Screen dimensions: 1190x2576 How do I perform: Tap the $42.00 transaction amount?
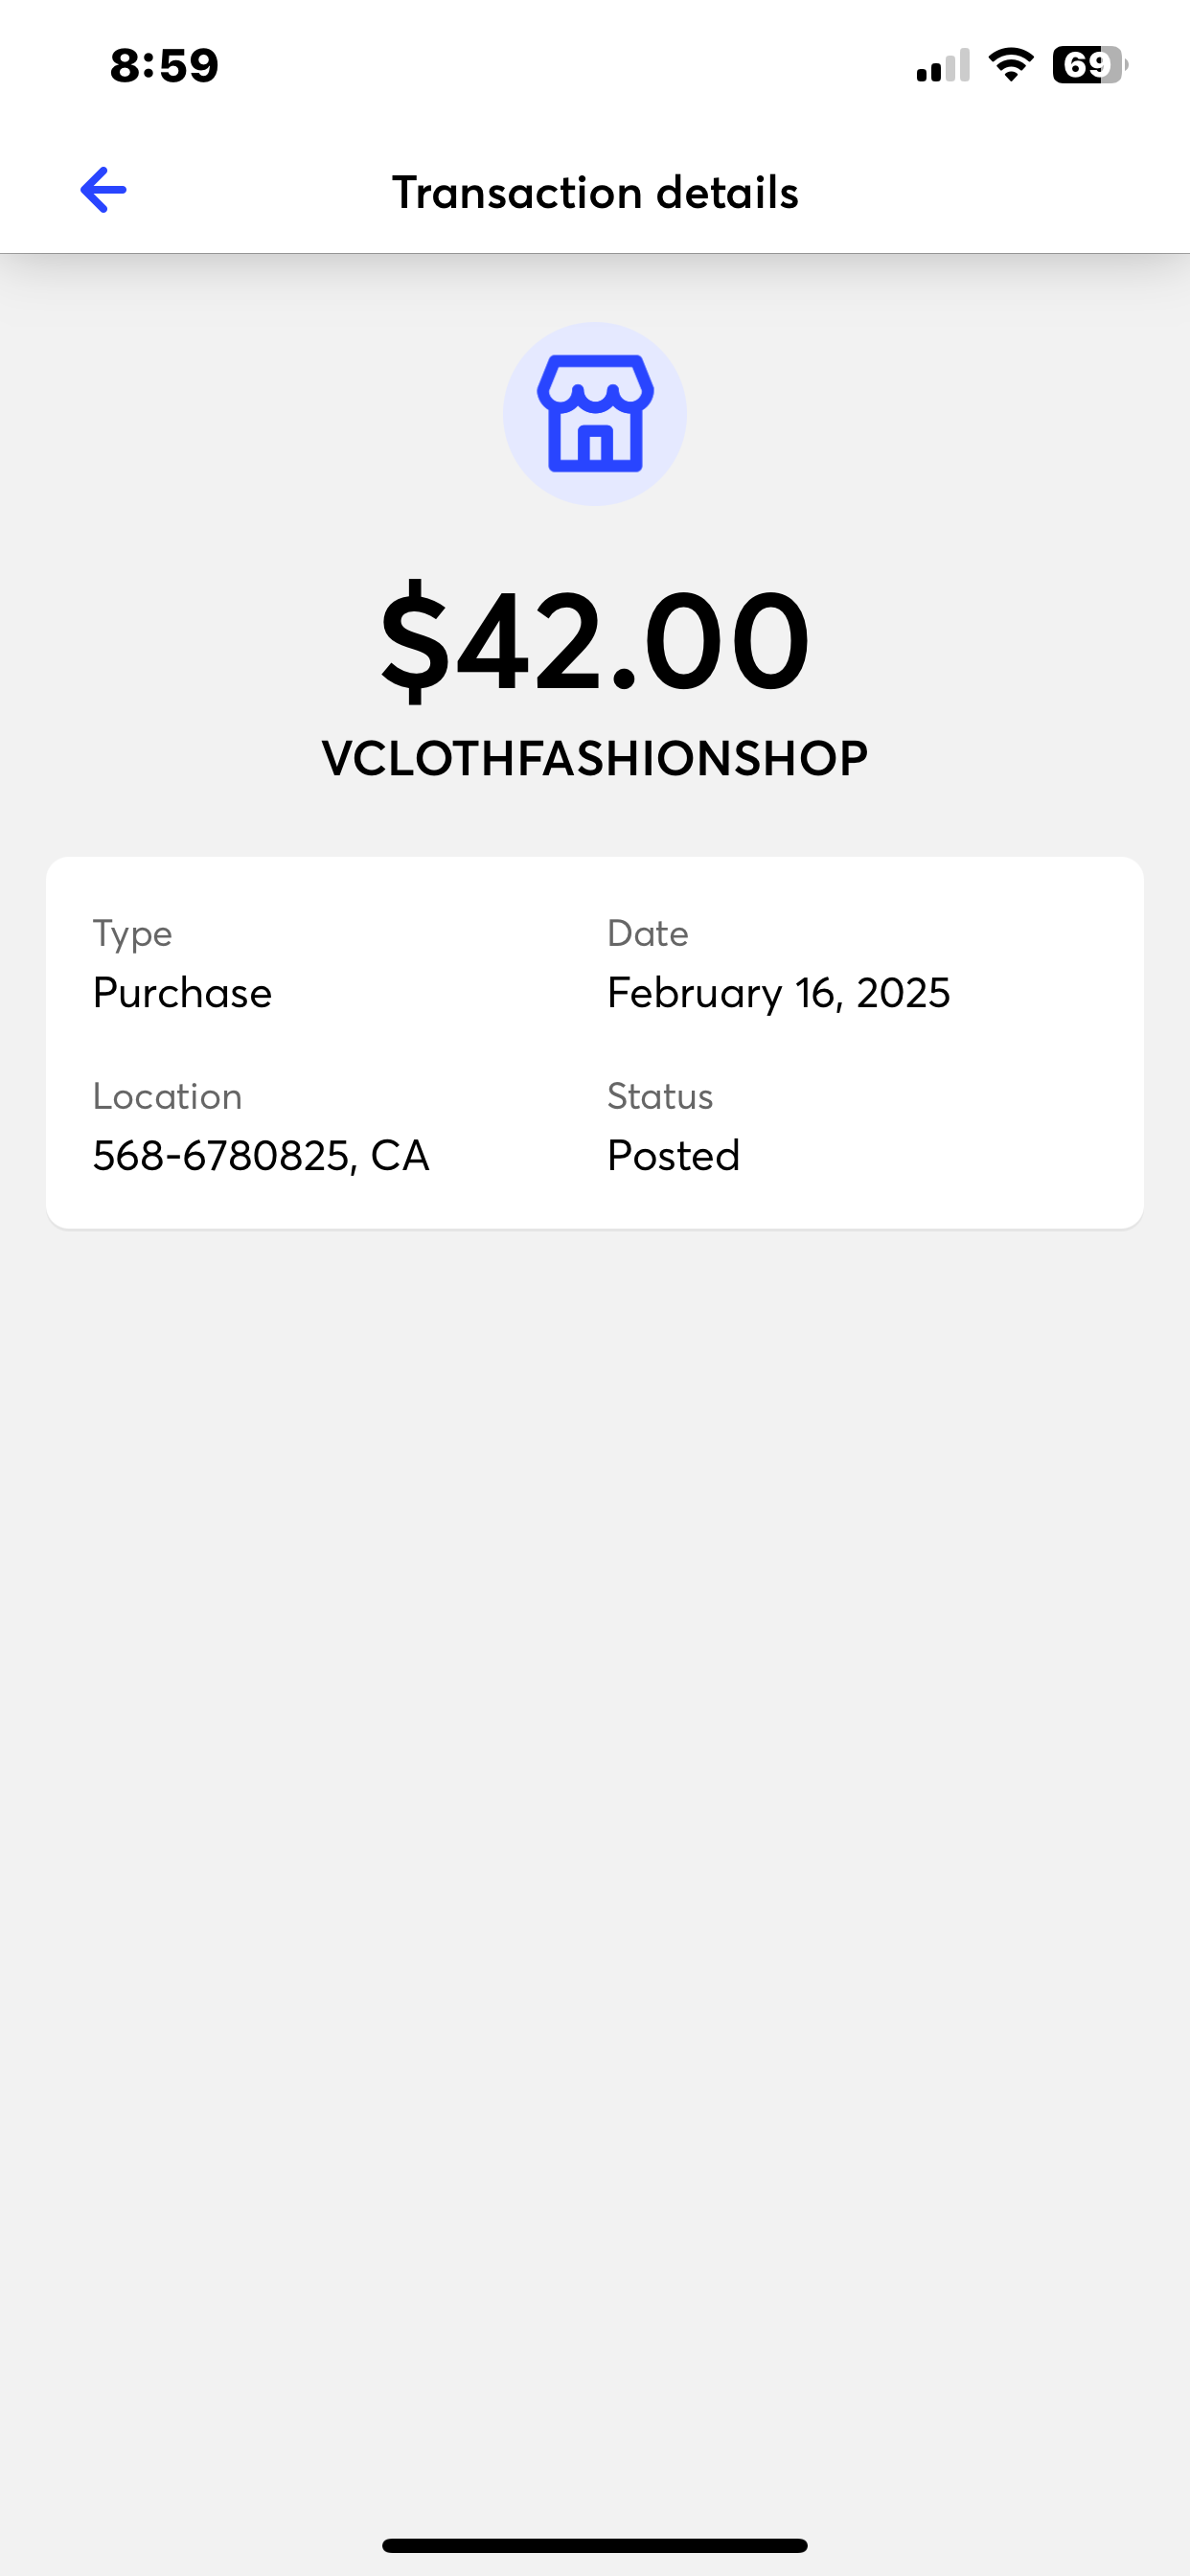click(x=595, y=640)
